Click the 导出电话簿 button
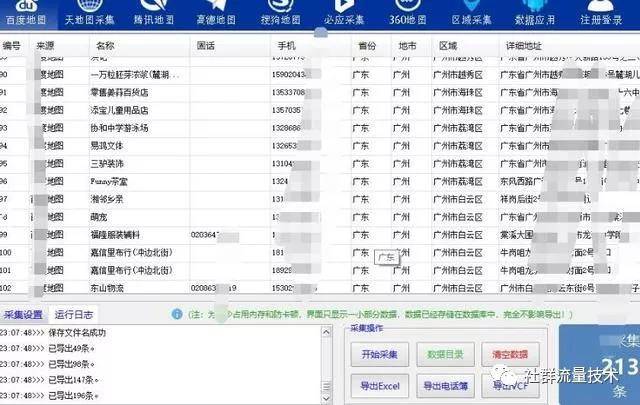The image size is (640, 405). (x=445, y=386)
